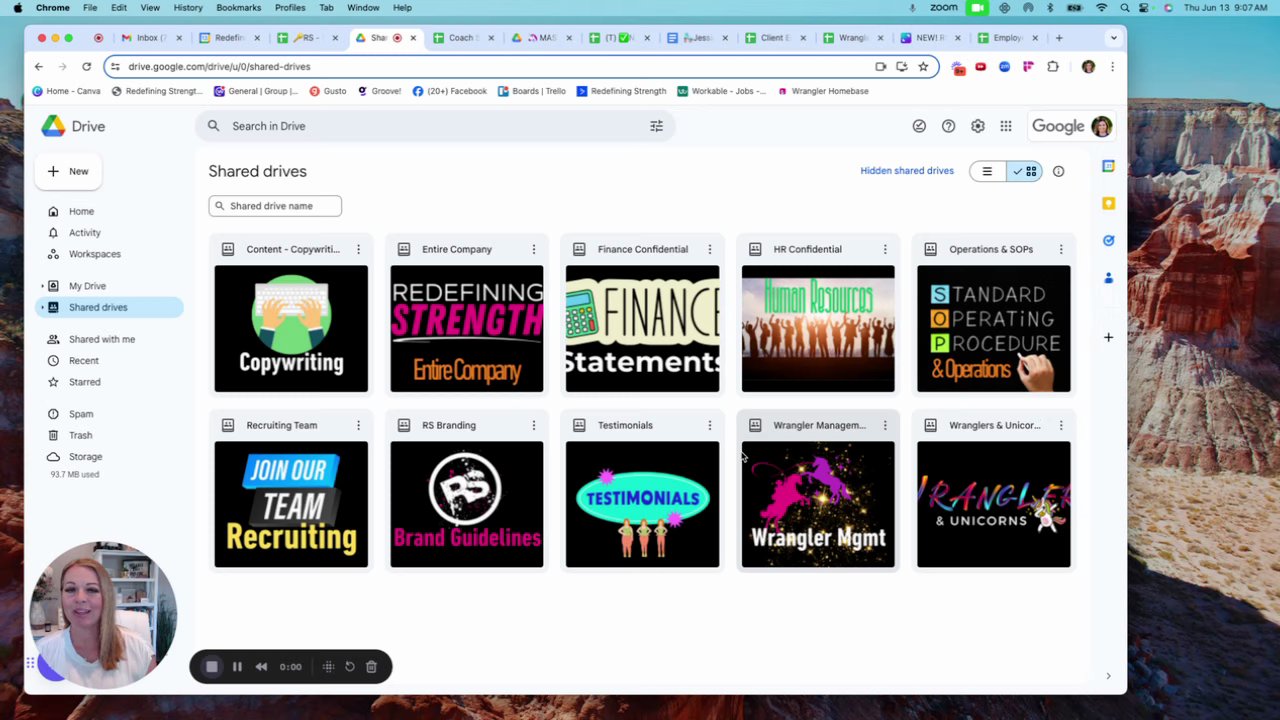Open more actions for Recruiting Team drive

pyautogui.click(x=358, y=425)
